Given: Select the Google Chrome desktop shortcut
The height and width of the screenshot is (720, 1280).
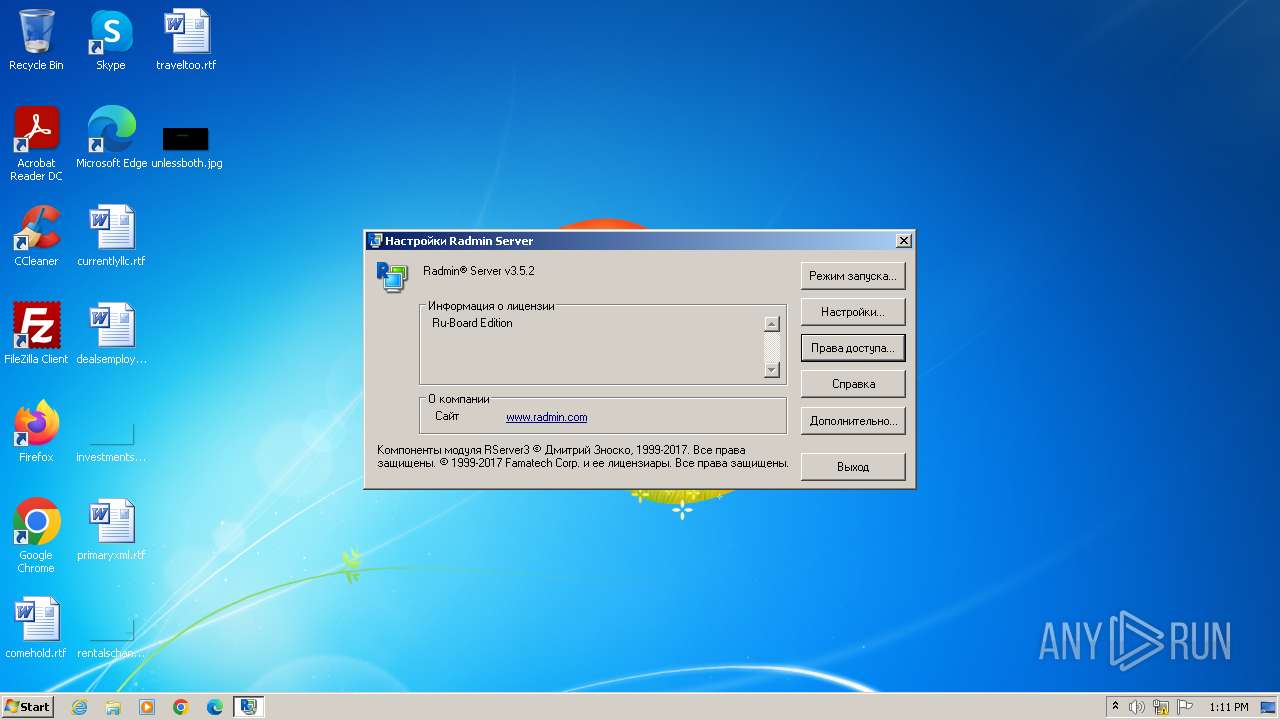Looking at the screenshot, I should click(36, 536).
